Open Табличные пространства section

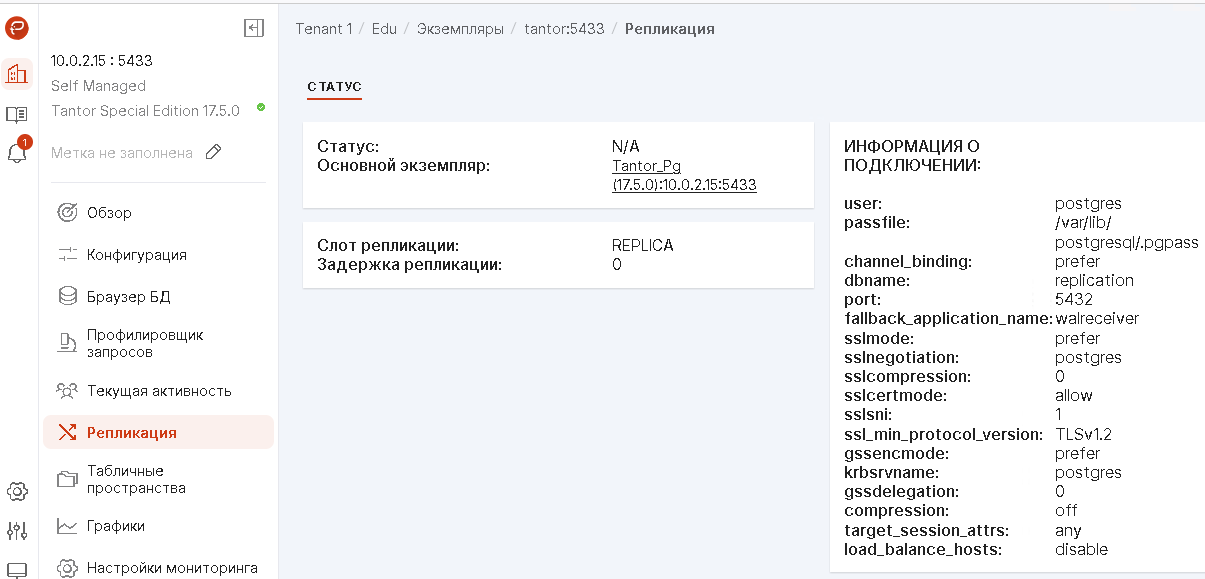coord(136,479)
